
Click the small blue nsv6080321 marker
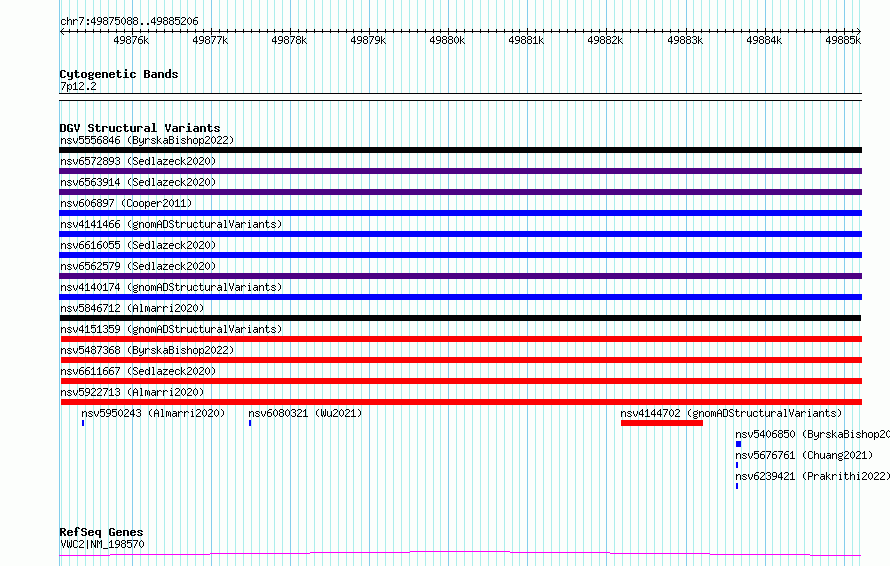click(250, 423)
